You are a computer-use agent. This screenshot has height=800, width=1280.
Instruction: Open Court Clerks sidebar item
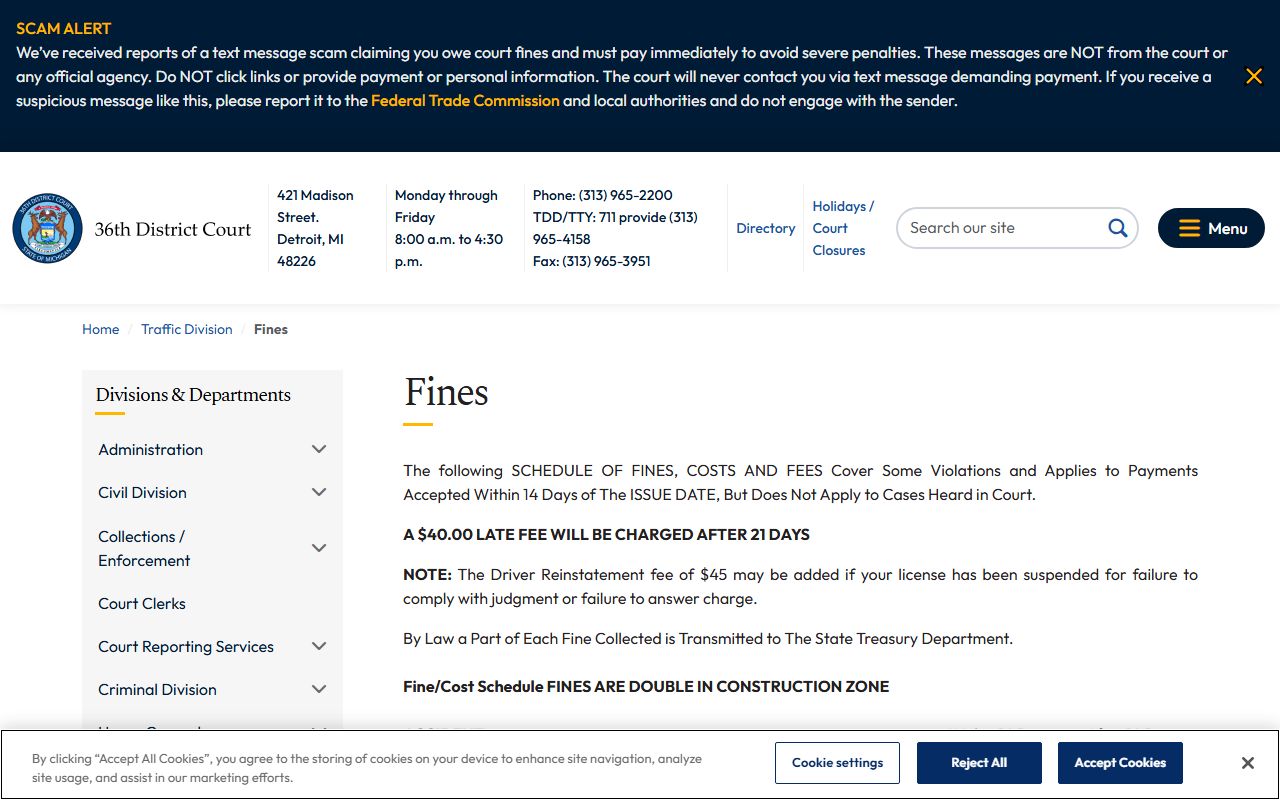click(142, 603)
